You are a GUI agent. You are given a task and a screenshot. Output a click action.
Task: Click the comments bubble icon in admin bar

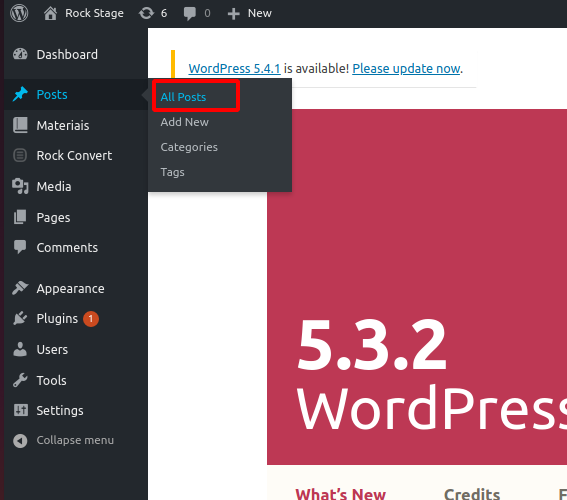coord(189,14)
